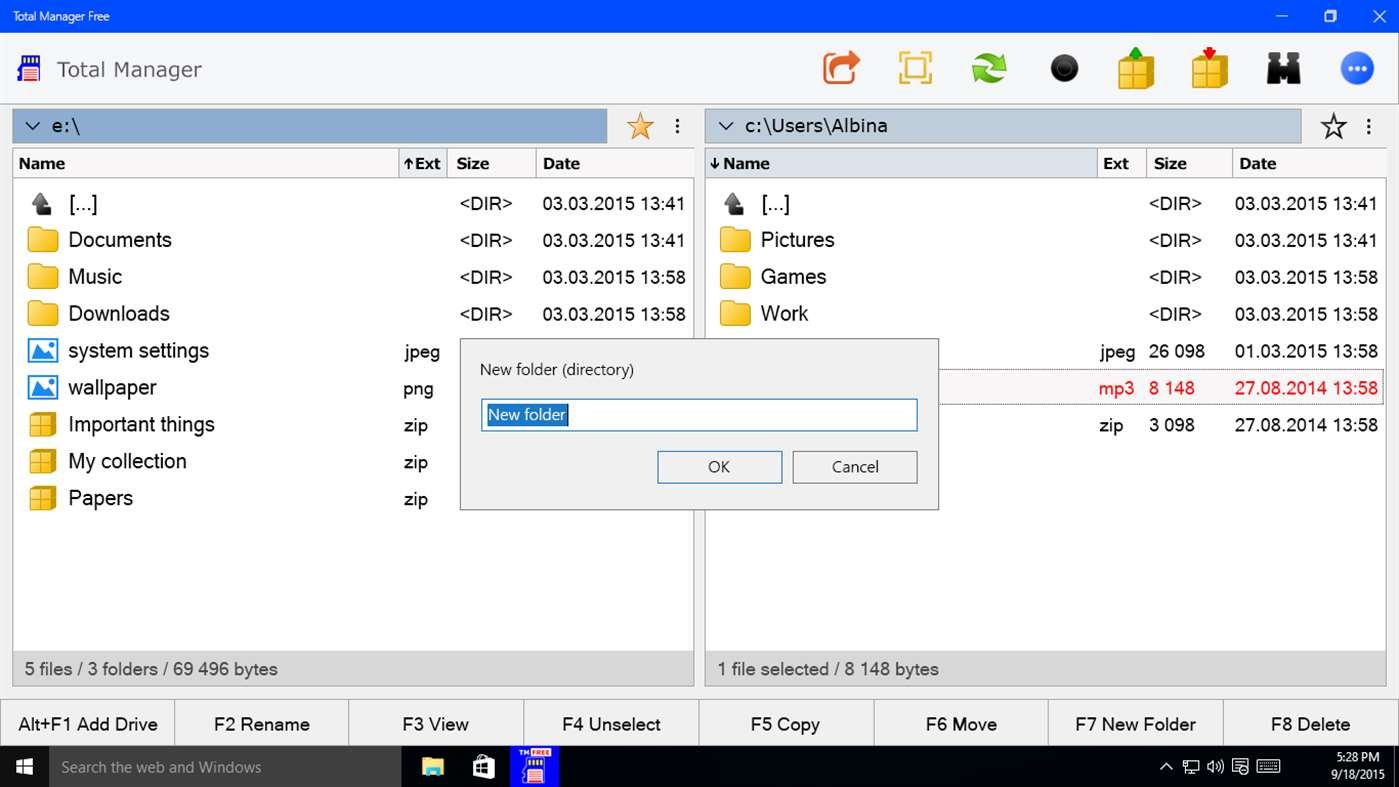Click the system settings image file icon
Image resolution: width=1399 pixels, height=787 pixels.
coord(42,351)
